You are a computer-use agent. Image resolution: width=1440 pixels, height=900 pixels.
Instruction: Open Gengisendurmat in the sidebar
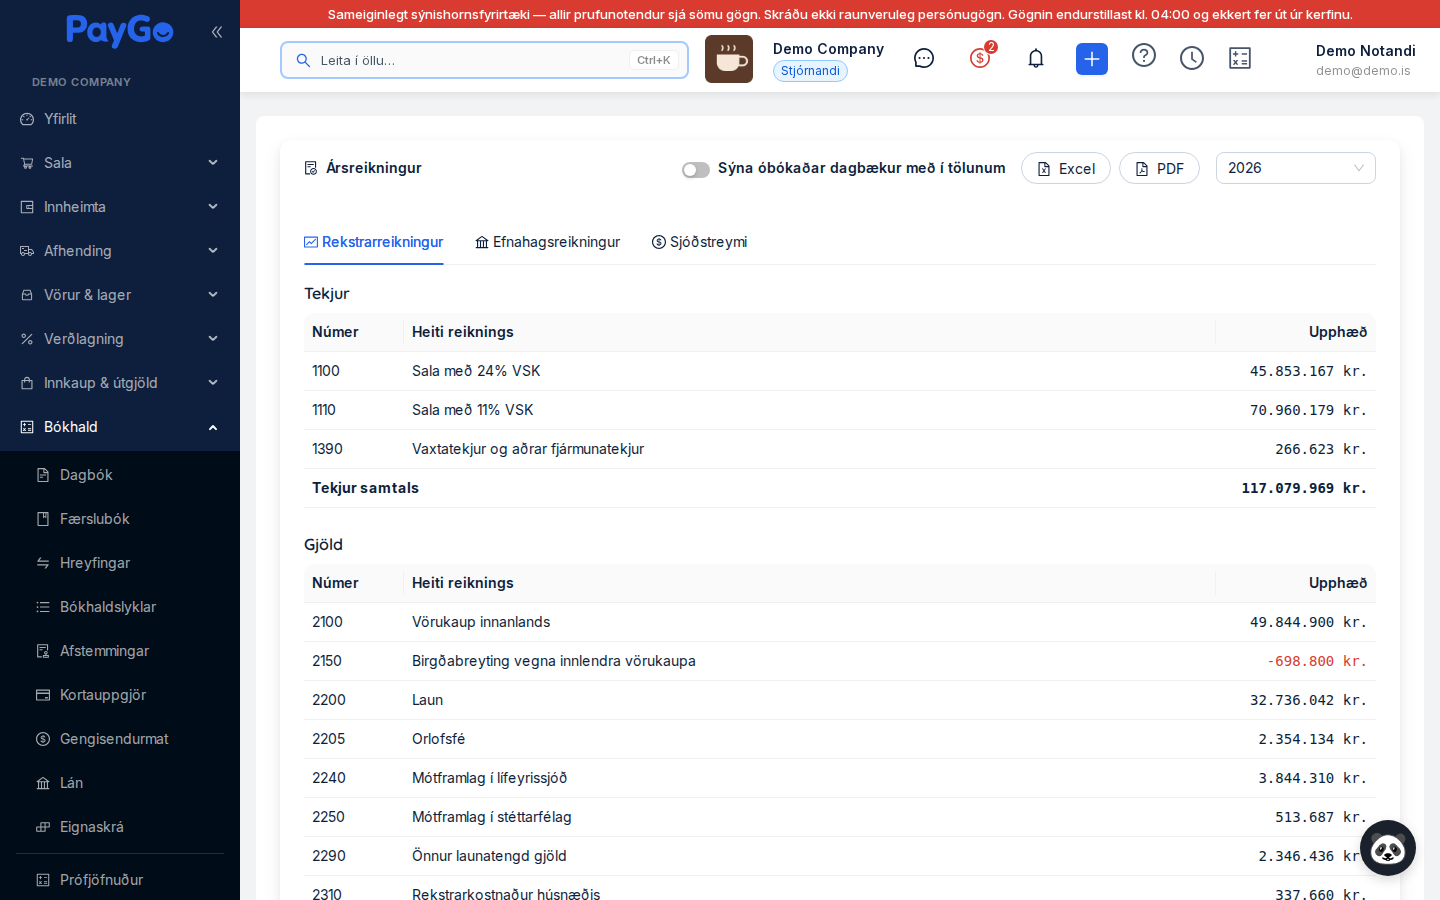(x=120, y=739)
